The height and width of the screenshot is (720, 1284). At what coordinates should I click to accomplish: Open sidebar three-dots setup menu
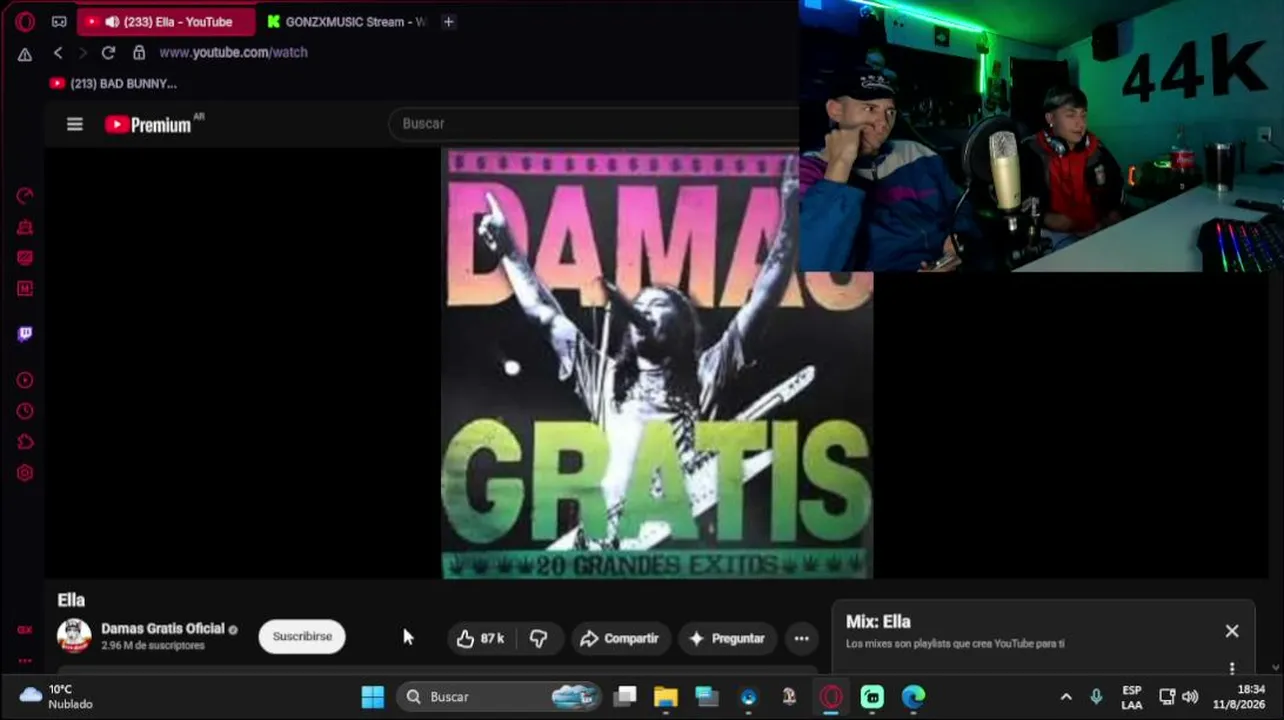[25, 661]
